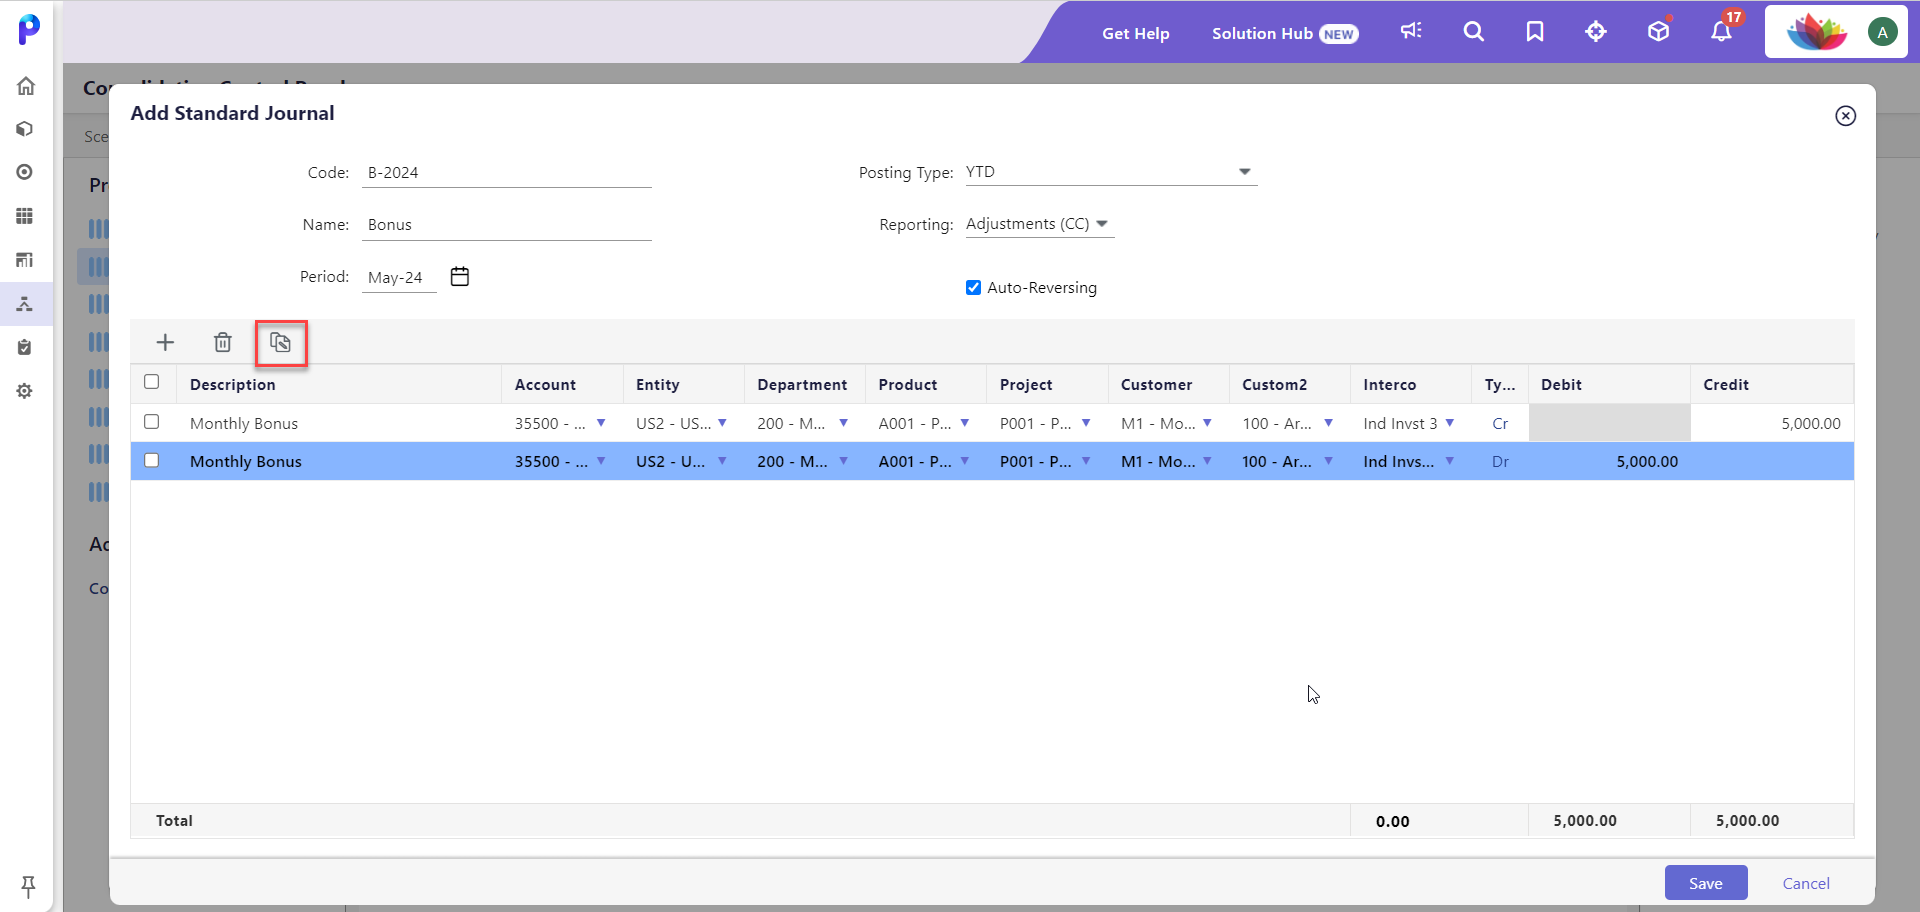This screenshot has width=1920, height=912.
Task: Open the Home icon in sidebar
Action: pyautogui.click(x=26, y=86)
